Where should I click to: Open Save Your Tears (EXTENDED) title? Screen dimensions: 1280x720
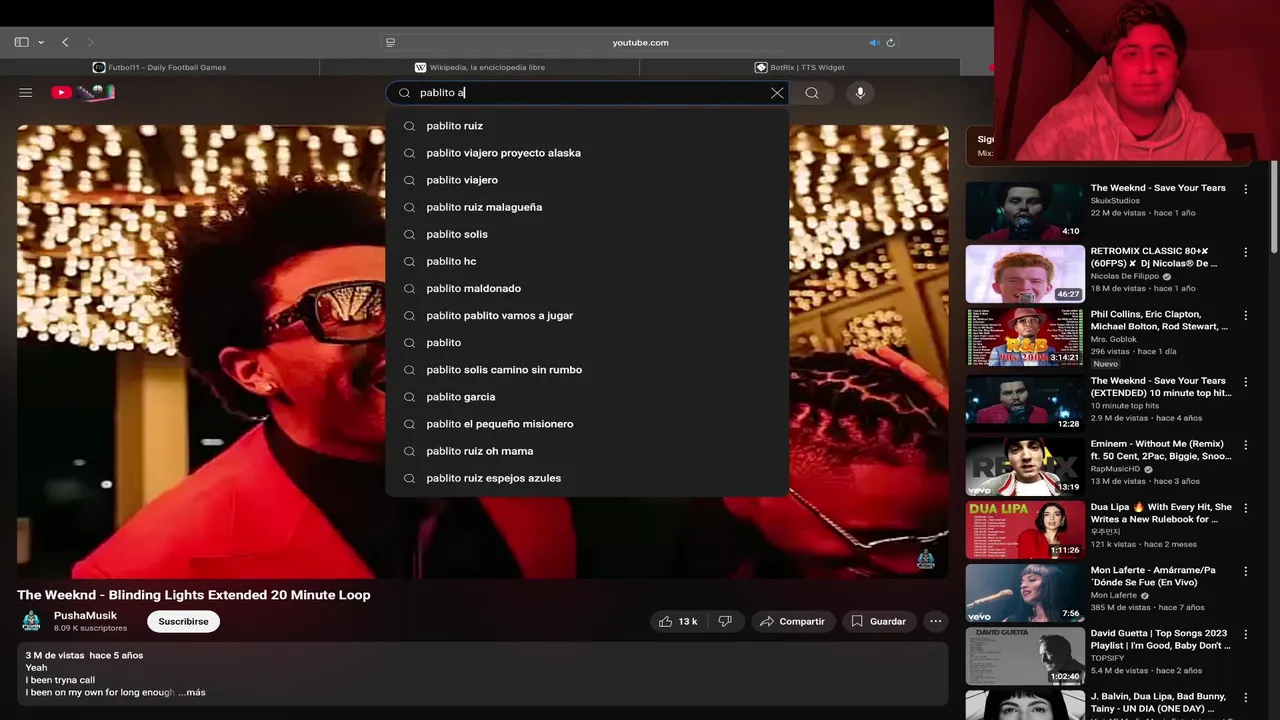pyautogui.click(x=1159, y=387)
